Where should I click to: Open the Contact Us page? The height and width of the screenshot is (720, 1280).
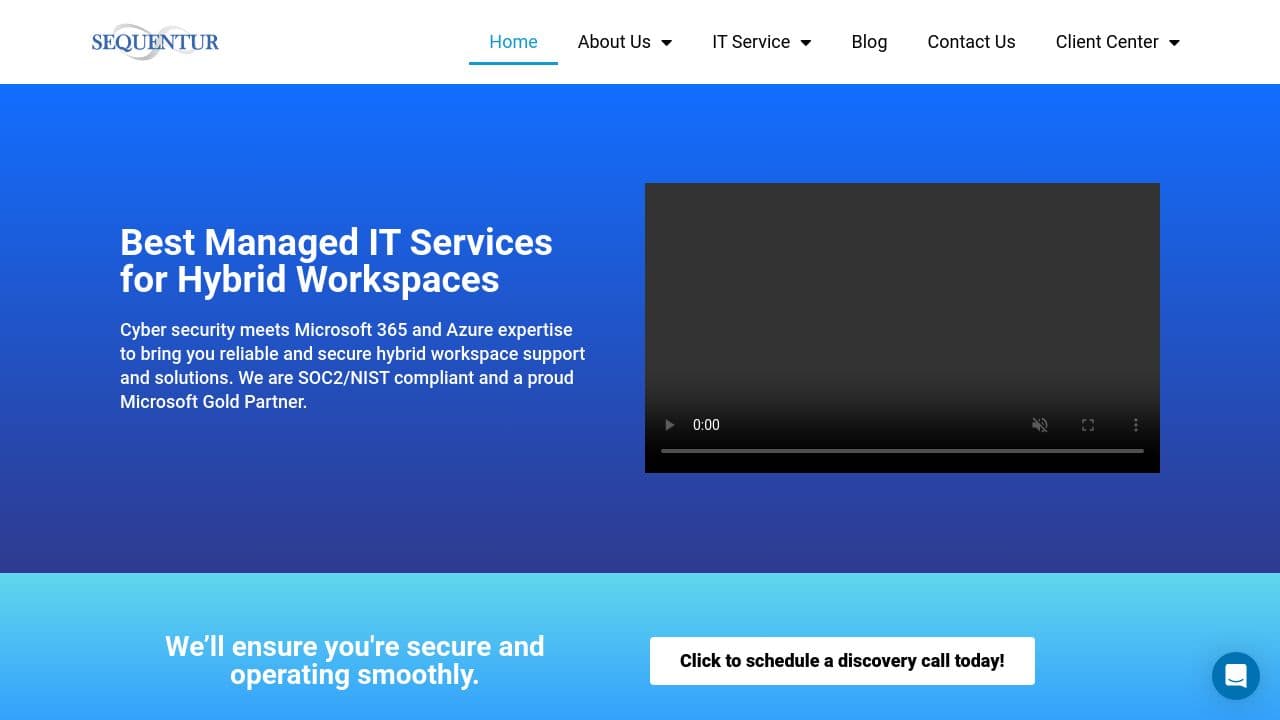coord(971,42)
